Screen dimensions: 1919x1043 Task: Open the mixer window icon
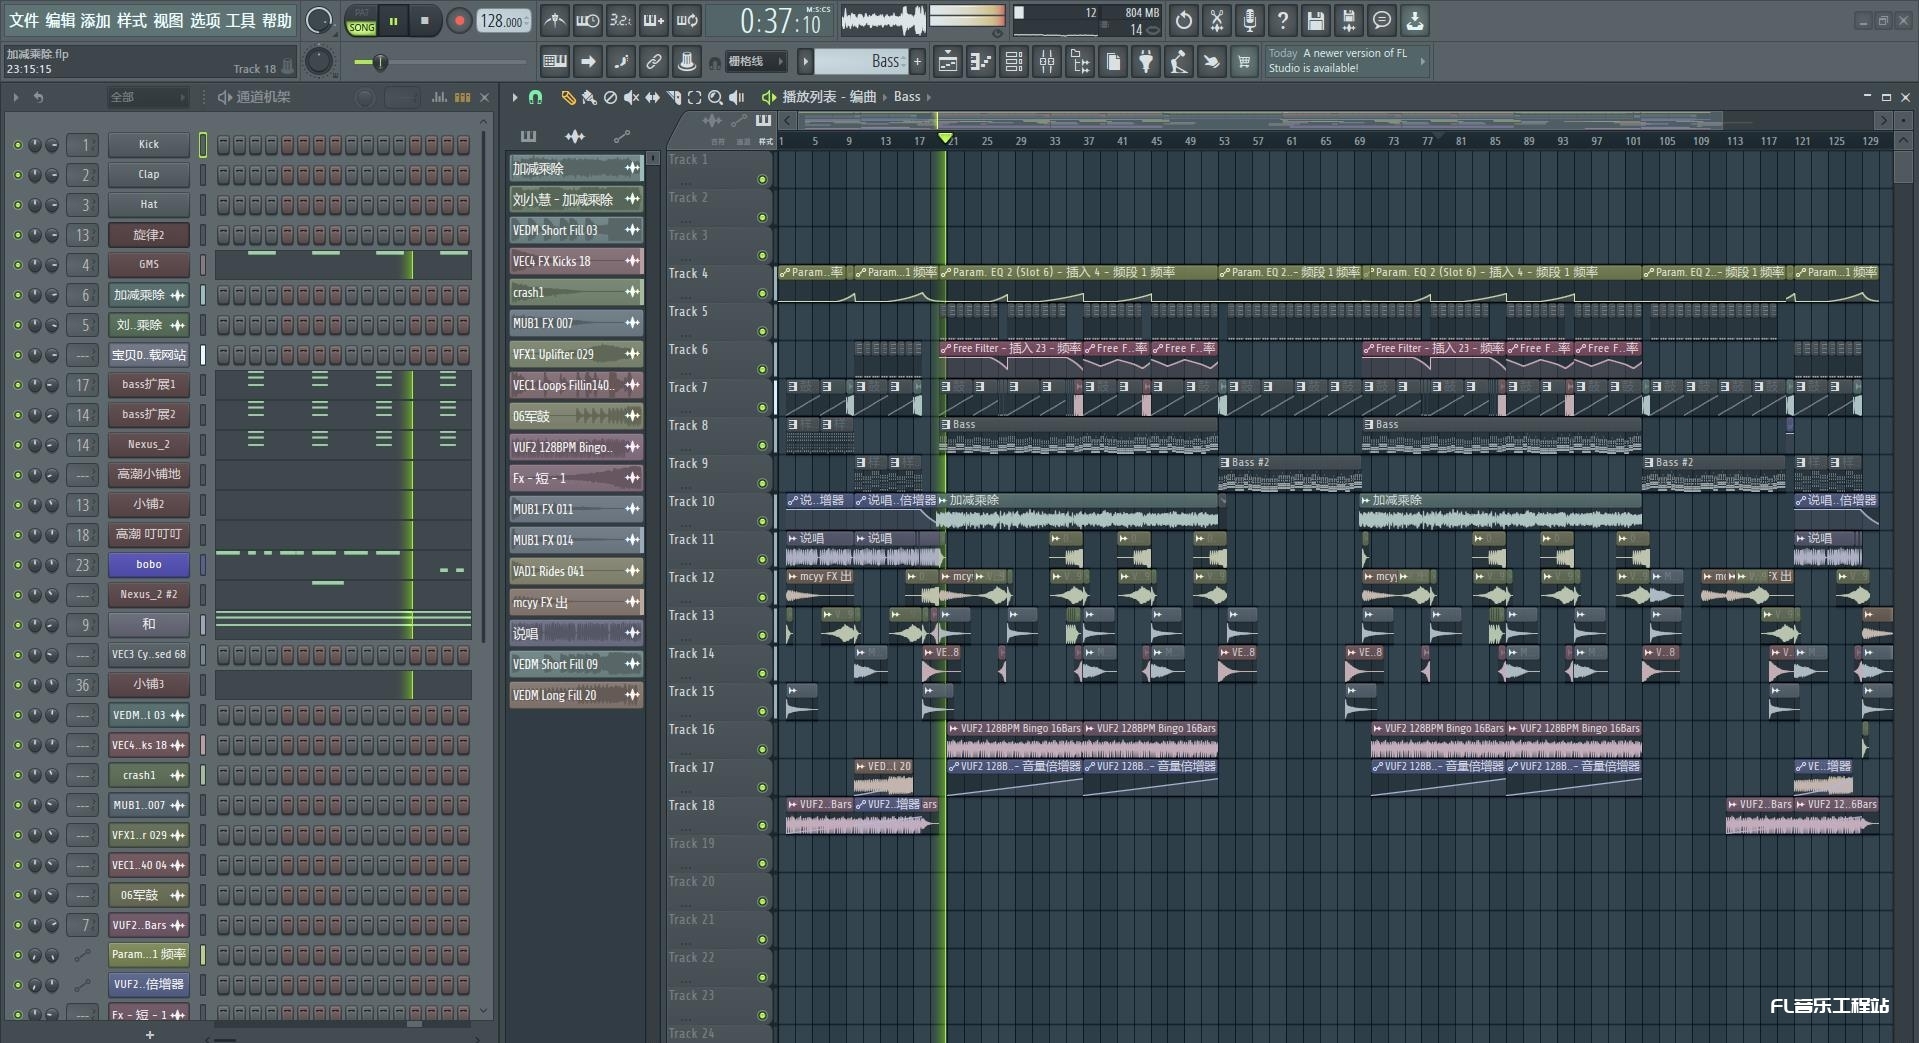coord(1047,62)
